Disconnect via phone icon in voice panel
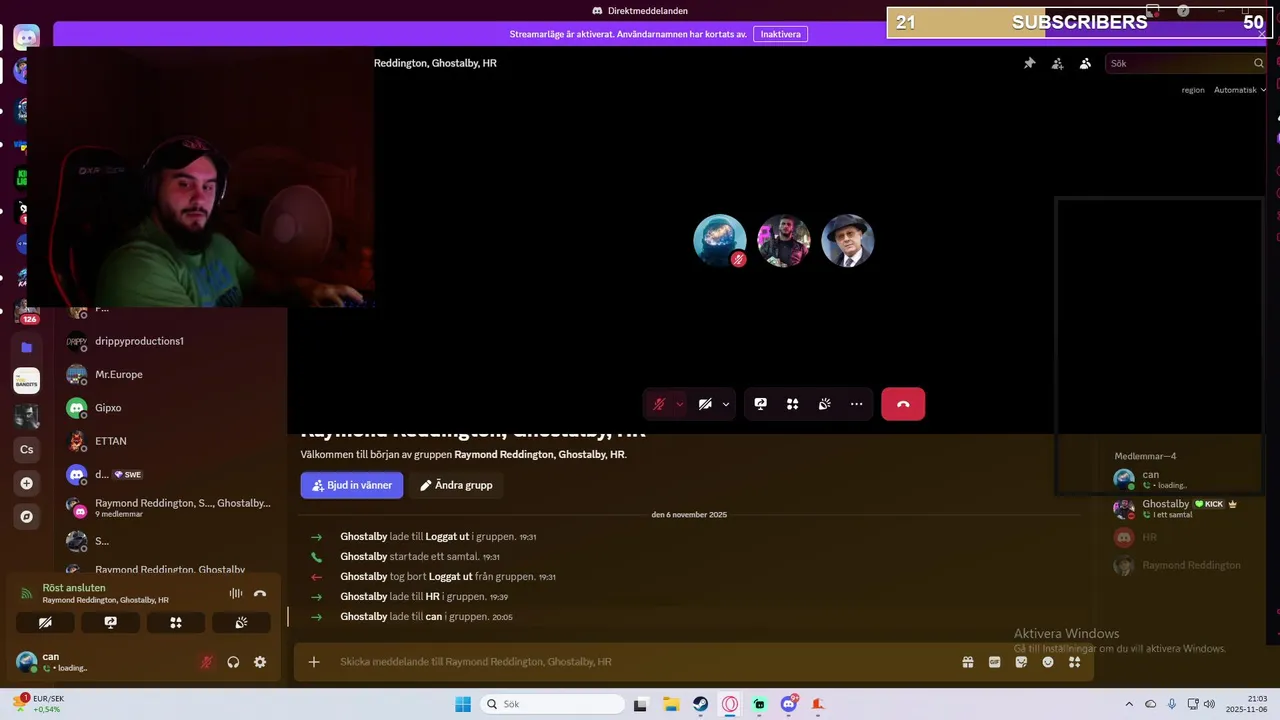1280x720 pixels. coord(260,593)
